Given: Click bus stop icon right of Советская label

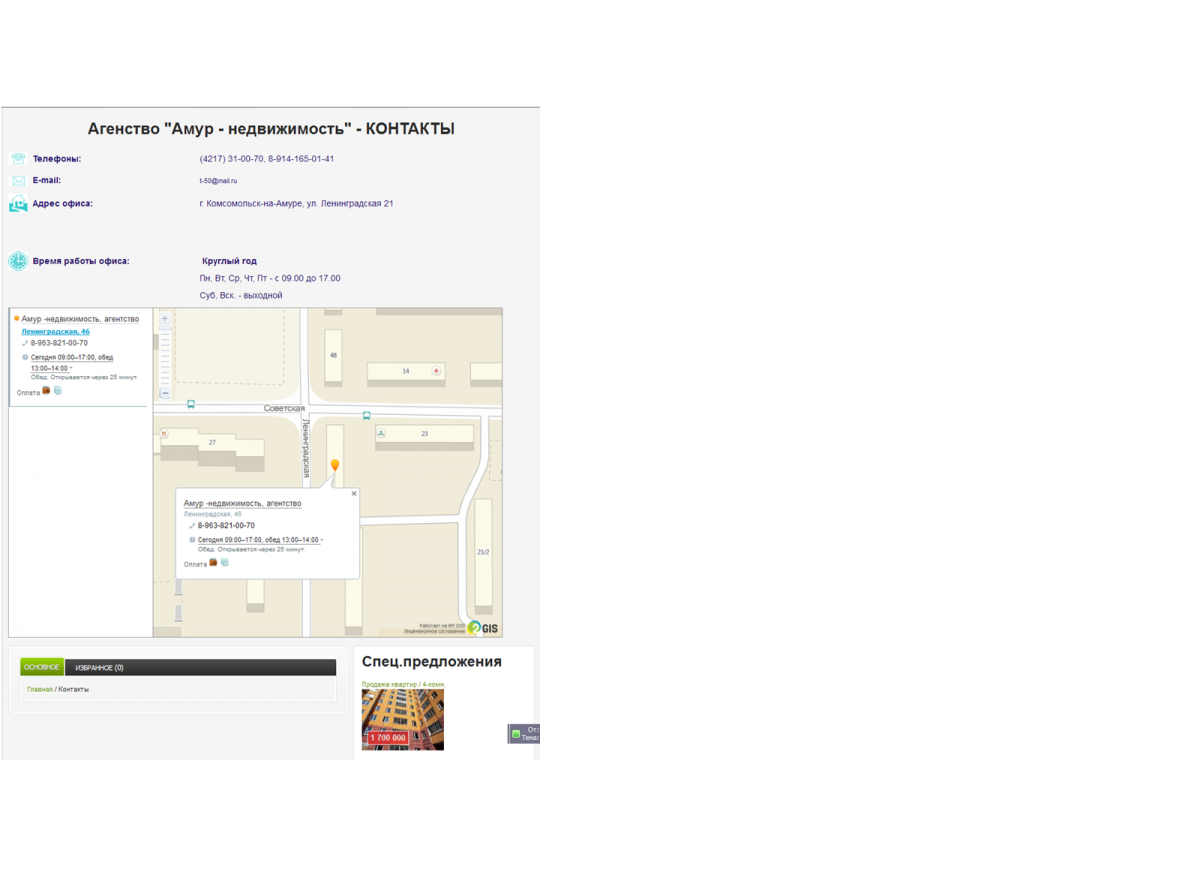Looking at the screenshot, I should tap(366, 416).
